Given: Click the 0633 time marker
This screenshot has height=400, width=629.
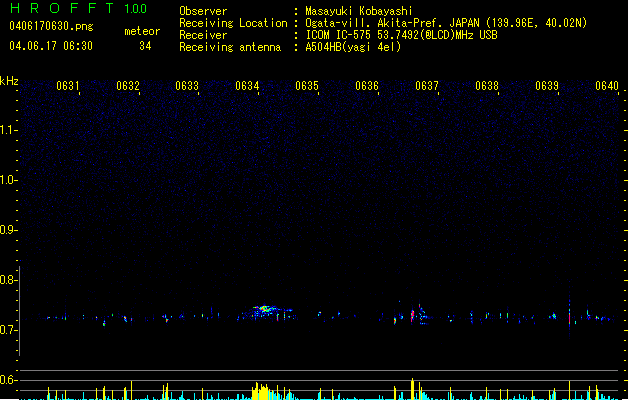Looking at the screenshot, I should tap(187, 86).
